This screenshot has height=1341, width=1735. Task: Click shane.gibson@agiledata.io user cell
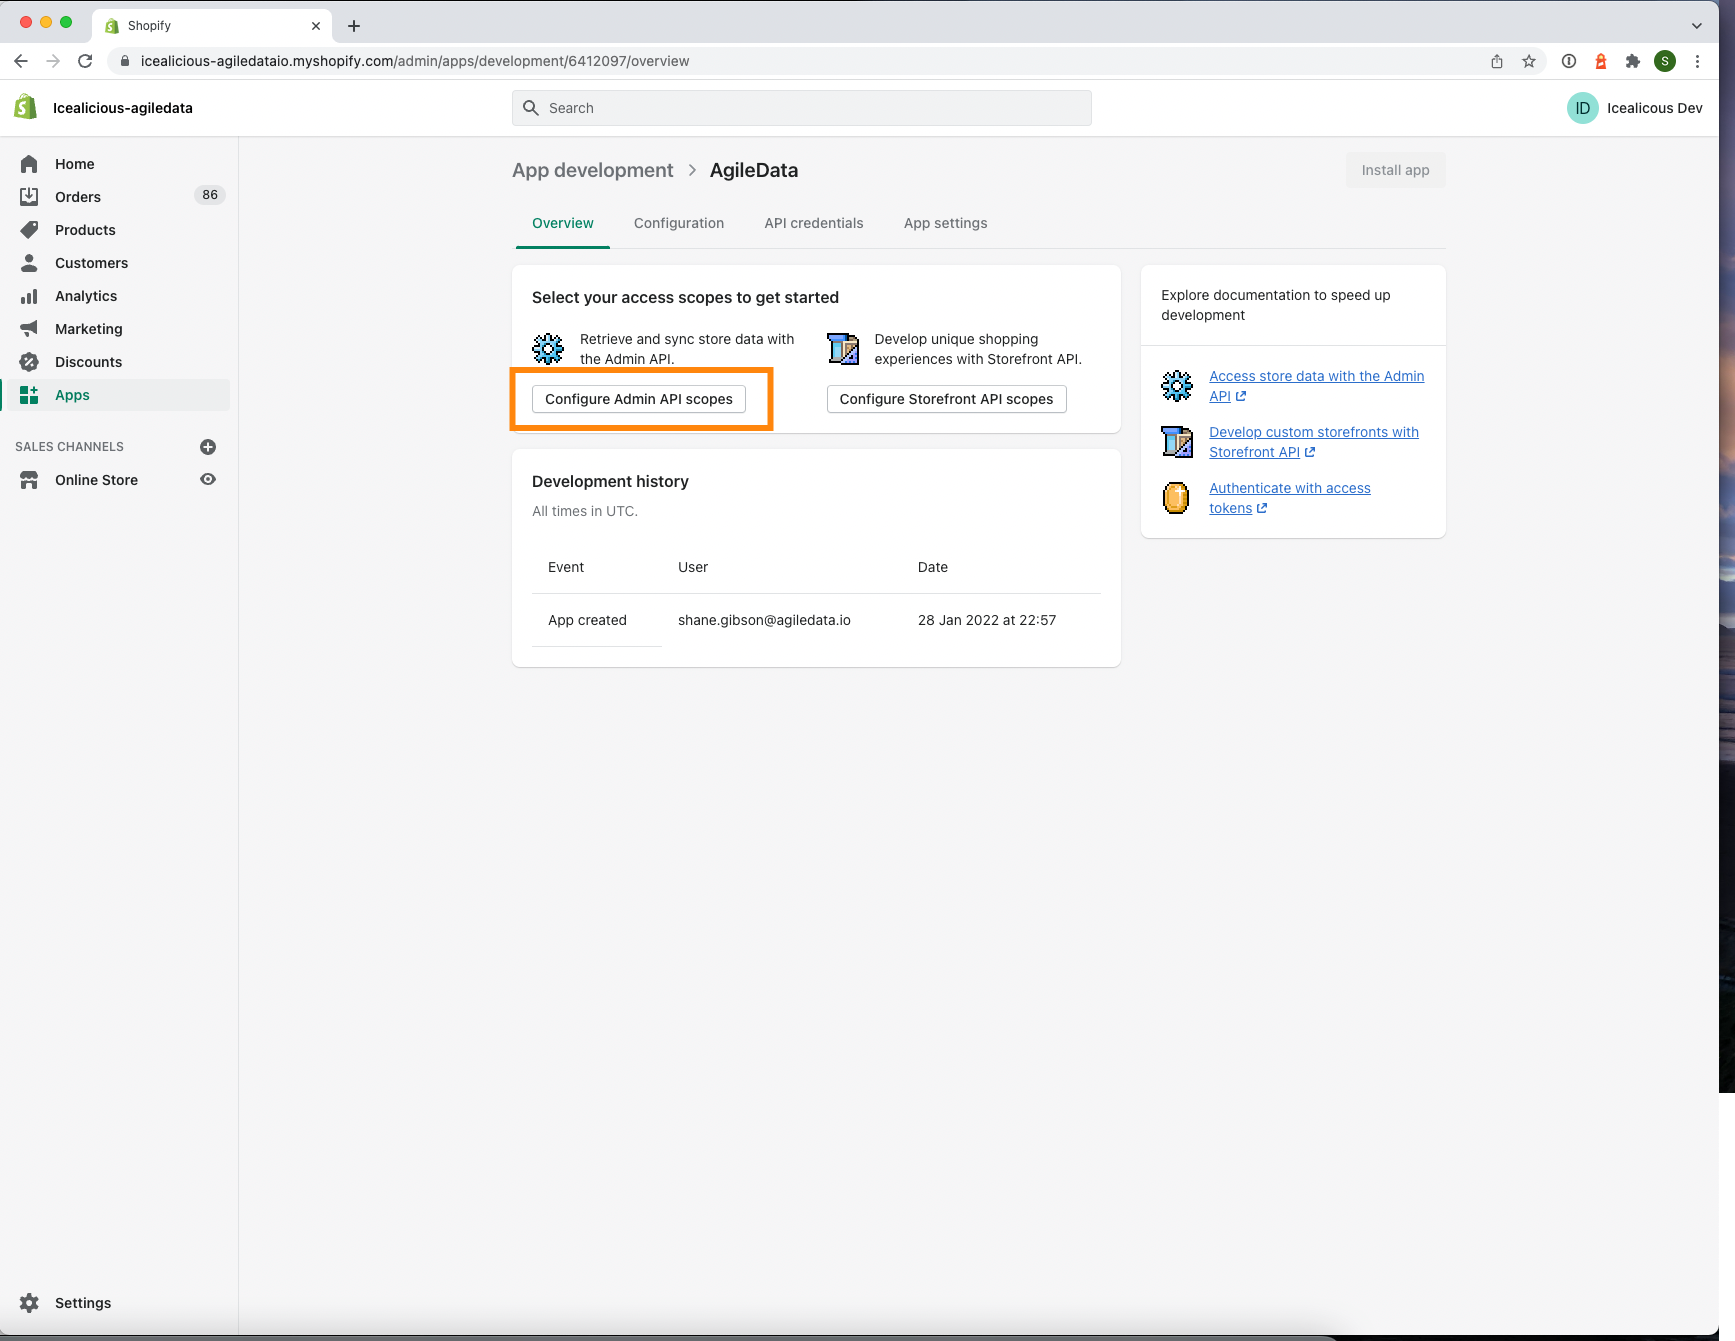pos(764,620)
